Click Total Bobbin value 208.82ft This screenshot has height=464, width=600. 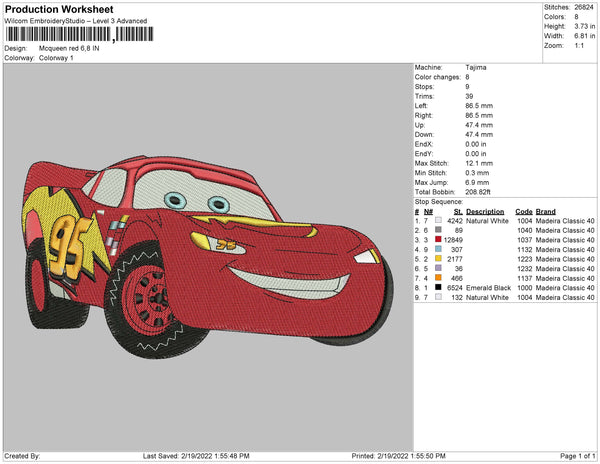click(478, 192)
